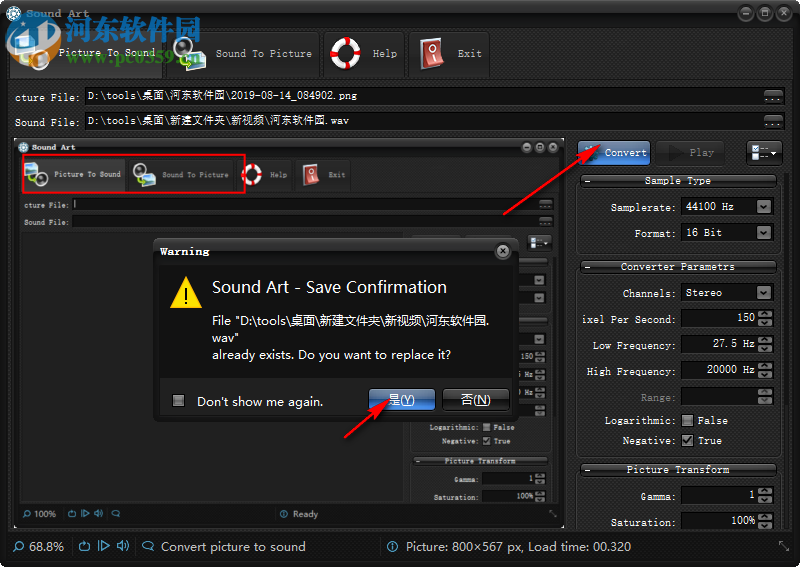Click the 68.8% zoom level text

tap(46, 547)
